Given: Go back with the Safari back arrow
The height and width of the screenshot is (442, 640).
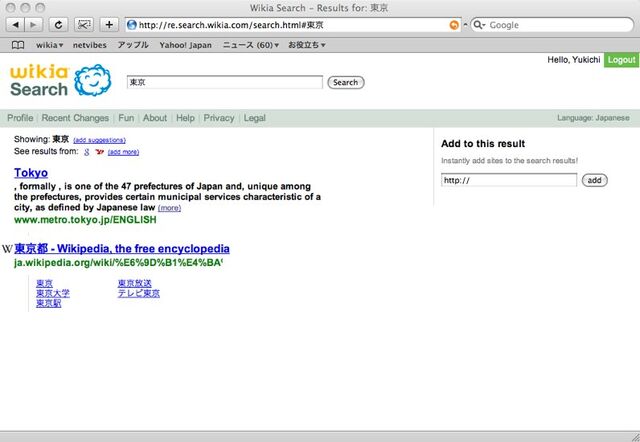Looking at the screenshot, I should pos(16,25).
